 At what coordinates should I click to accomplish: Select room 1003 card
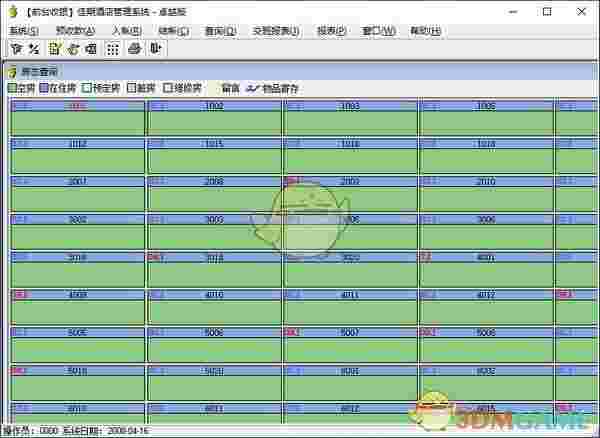tap(350, 117)
